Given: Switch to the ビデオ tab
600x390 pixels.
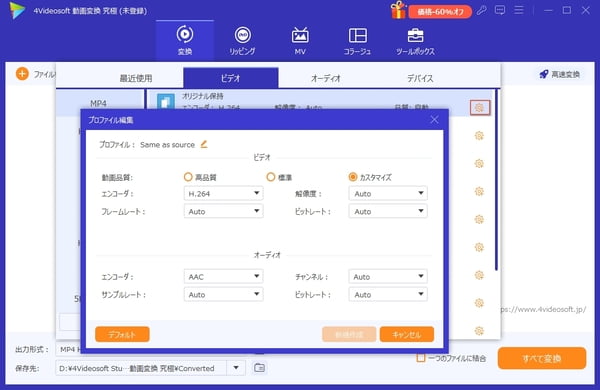Looking at the screenshot, I should click(x=231, y=78).
